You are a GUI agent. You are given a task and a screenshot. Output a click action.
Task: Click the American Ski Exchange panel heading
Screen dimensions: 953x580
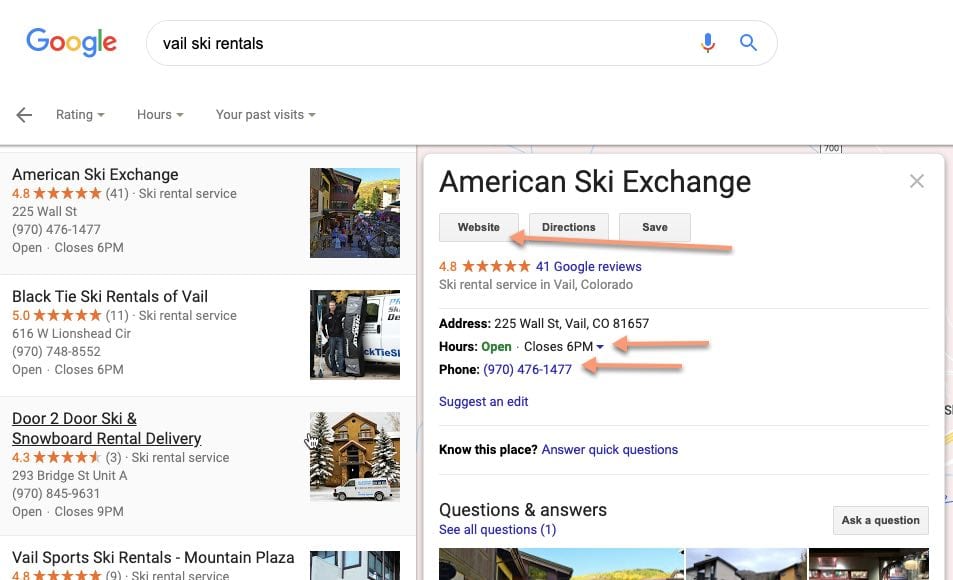pyautogui.click(x=595, y=182)
